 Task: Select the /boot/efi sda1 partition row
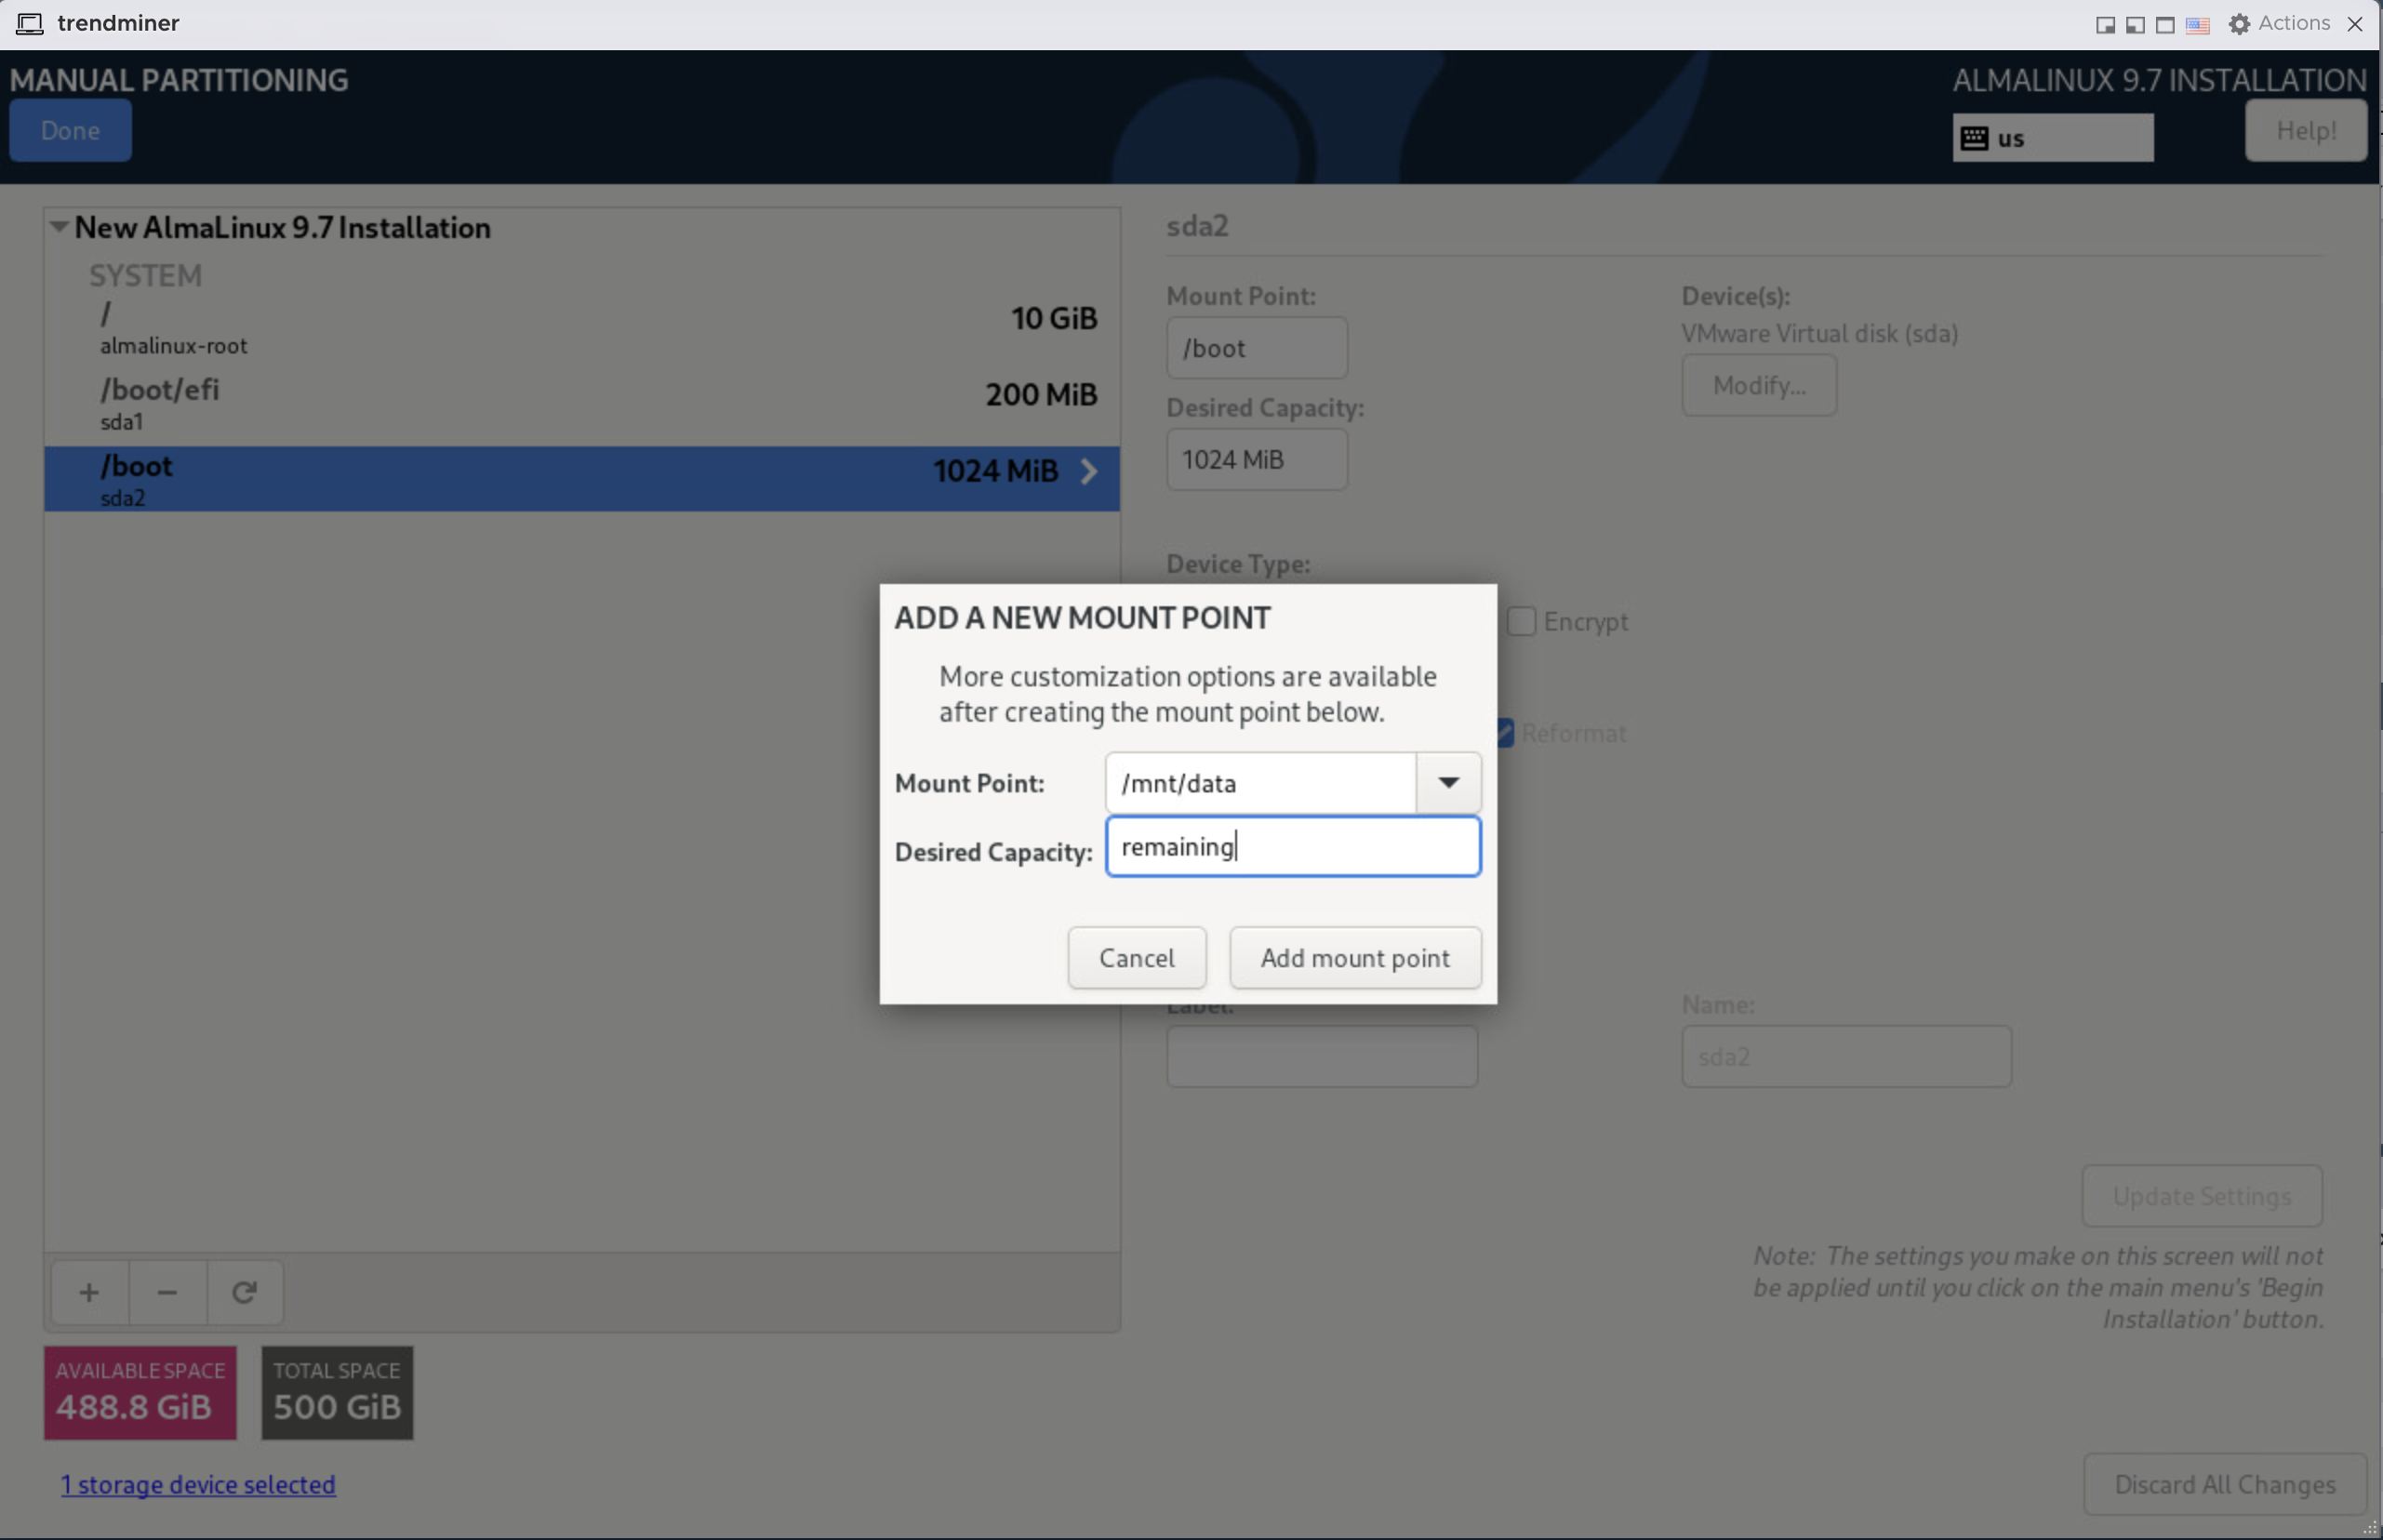click(x=581, y=404)
